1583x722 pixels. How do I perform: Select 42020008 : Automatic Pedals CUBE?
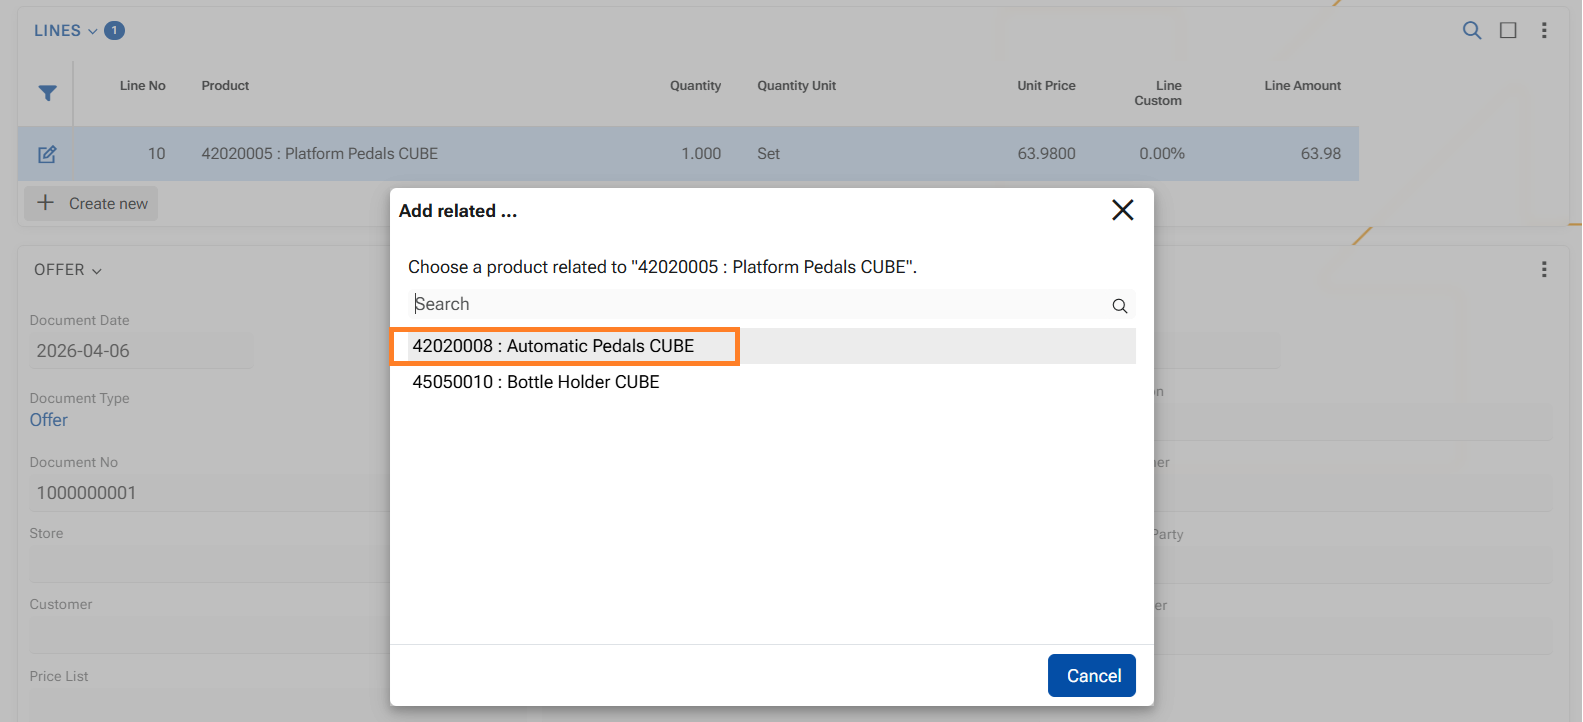coord(553,346)
